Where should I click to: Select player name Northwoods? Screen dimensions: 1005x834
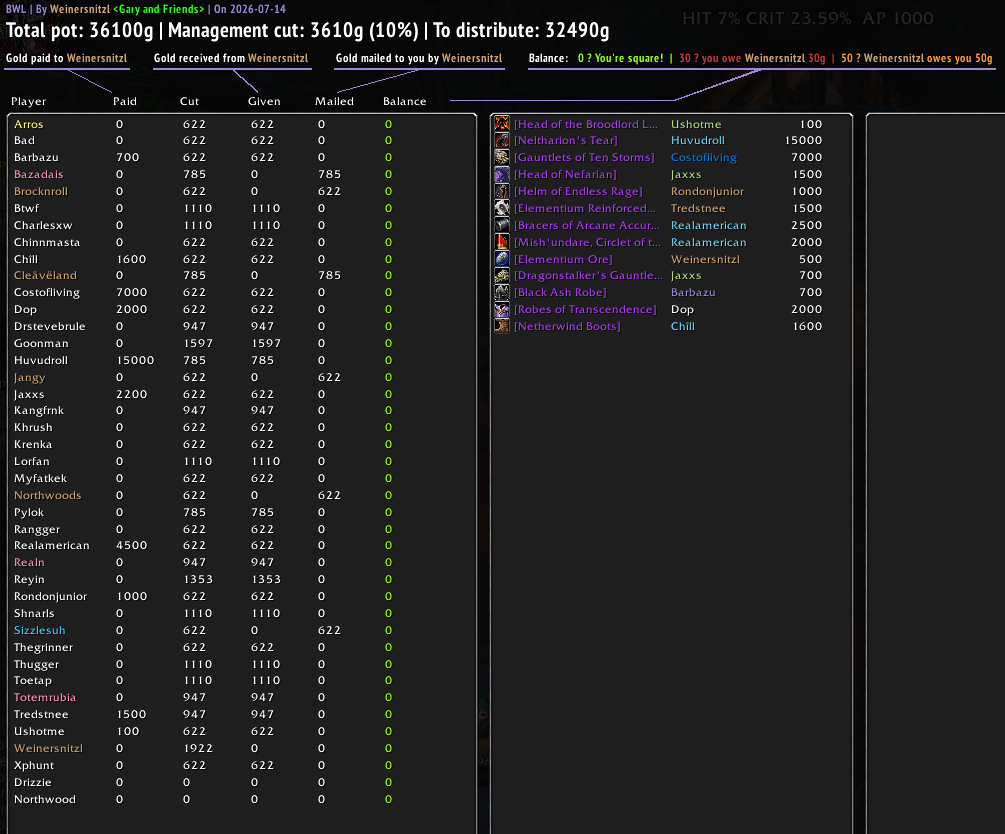pyautogui.click(x=47, y=495)
